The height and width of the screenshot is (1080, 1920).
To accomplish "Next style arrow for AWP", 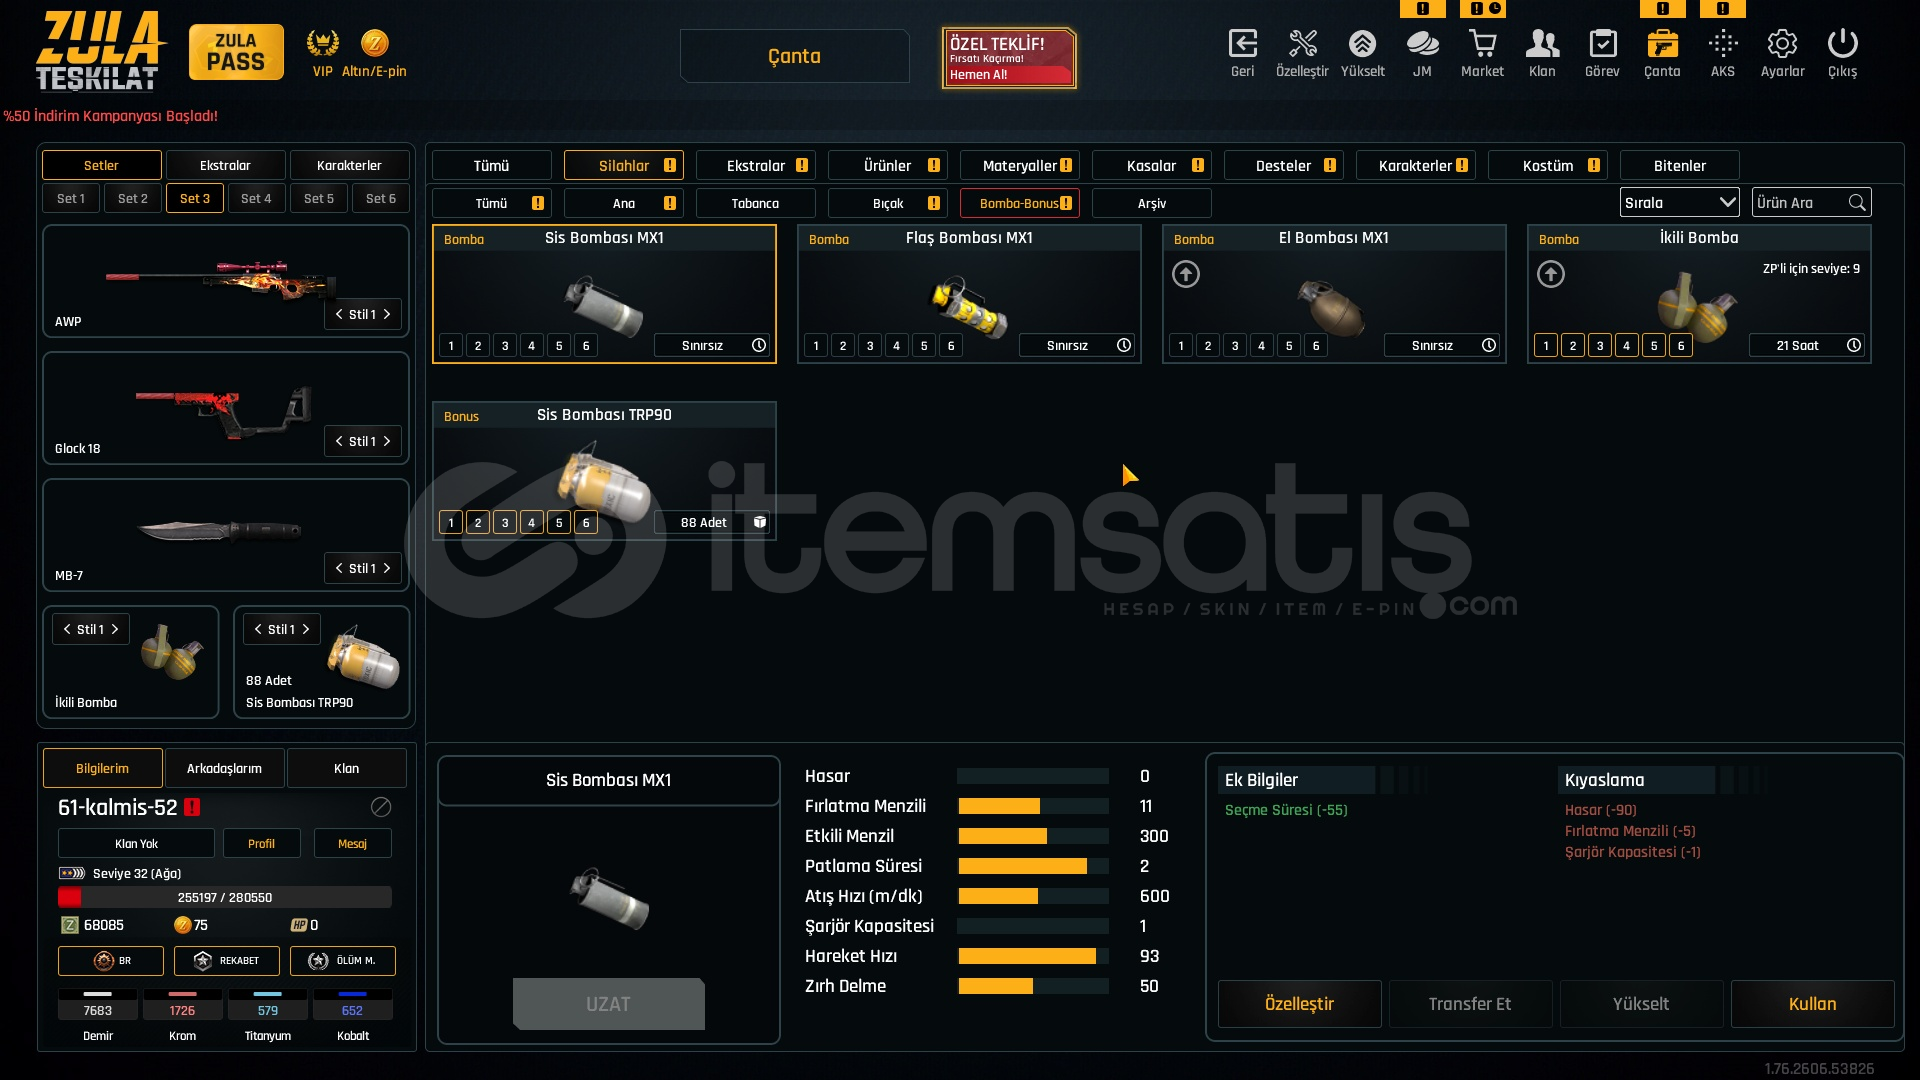I will coord(387,314).
